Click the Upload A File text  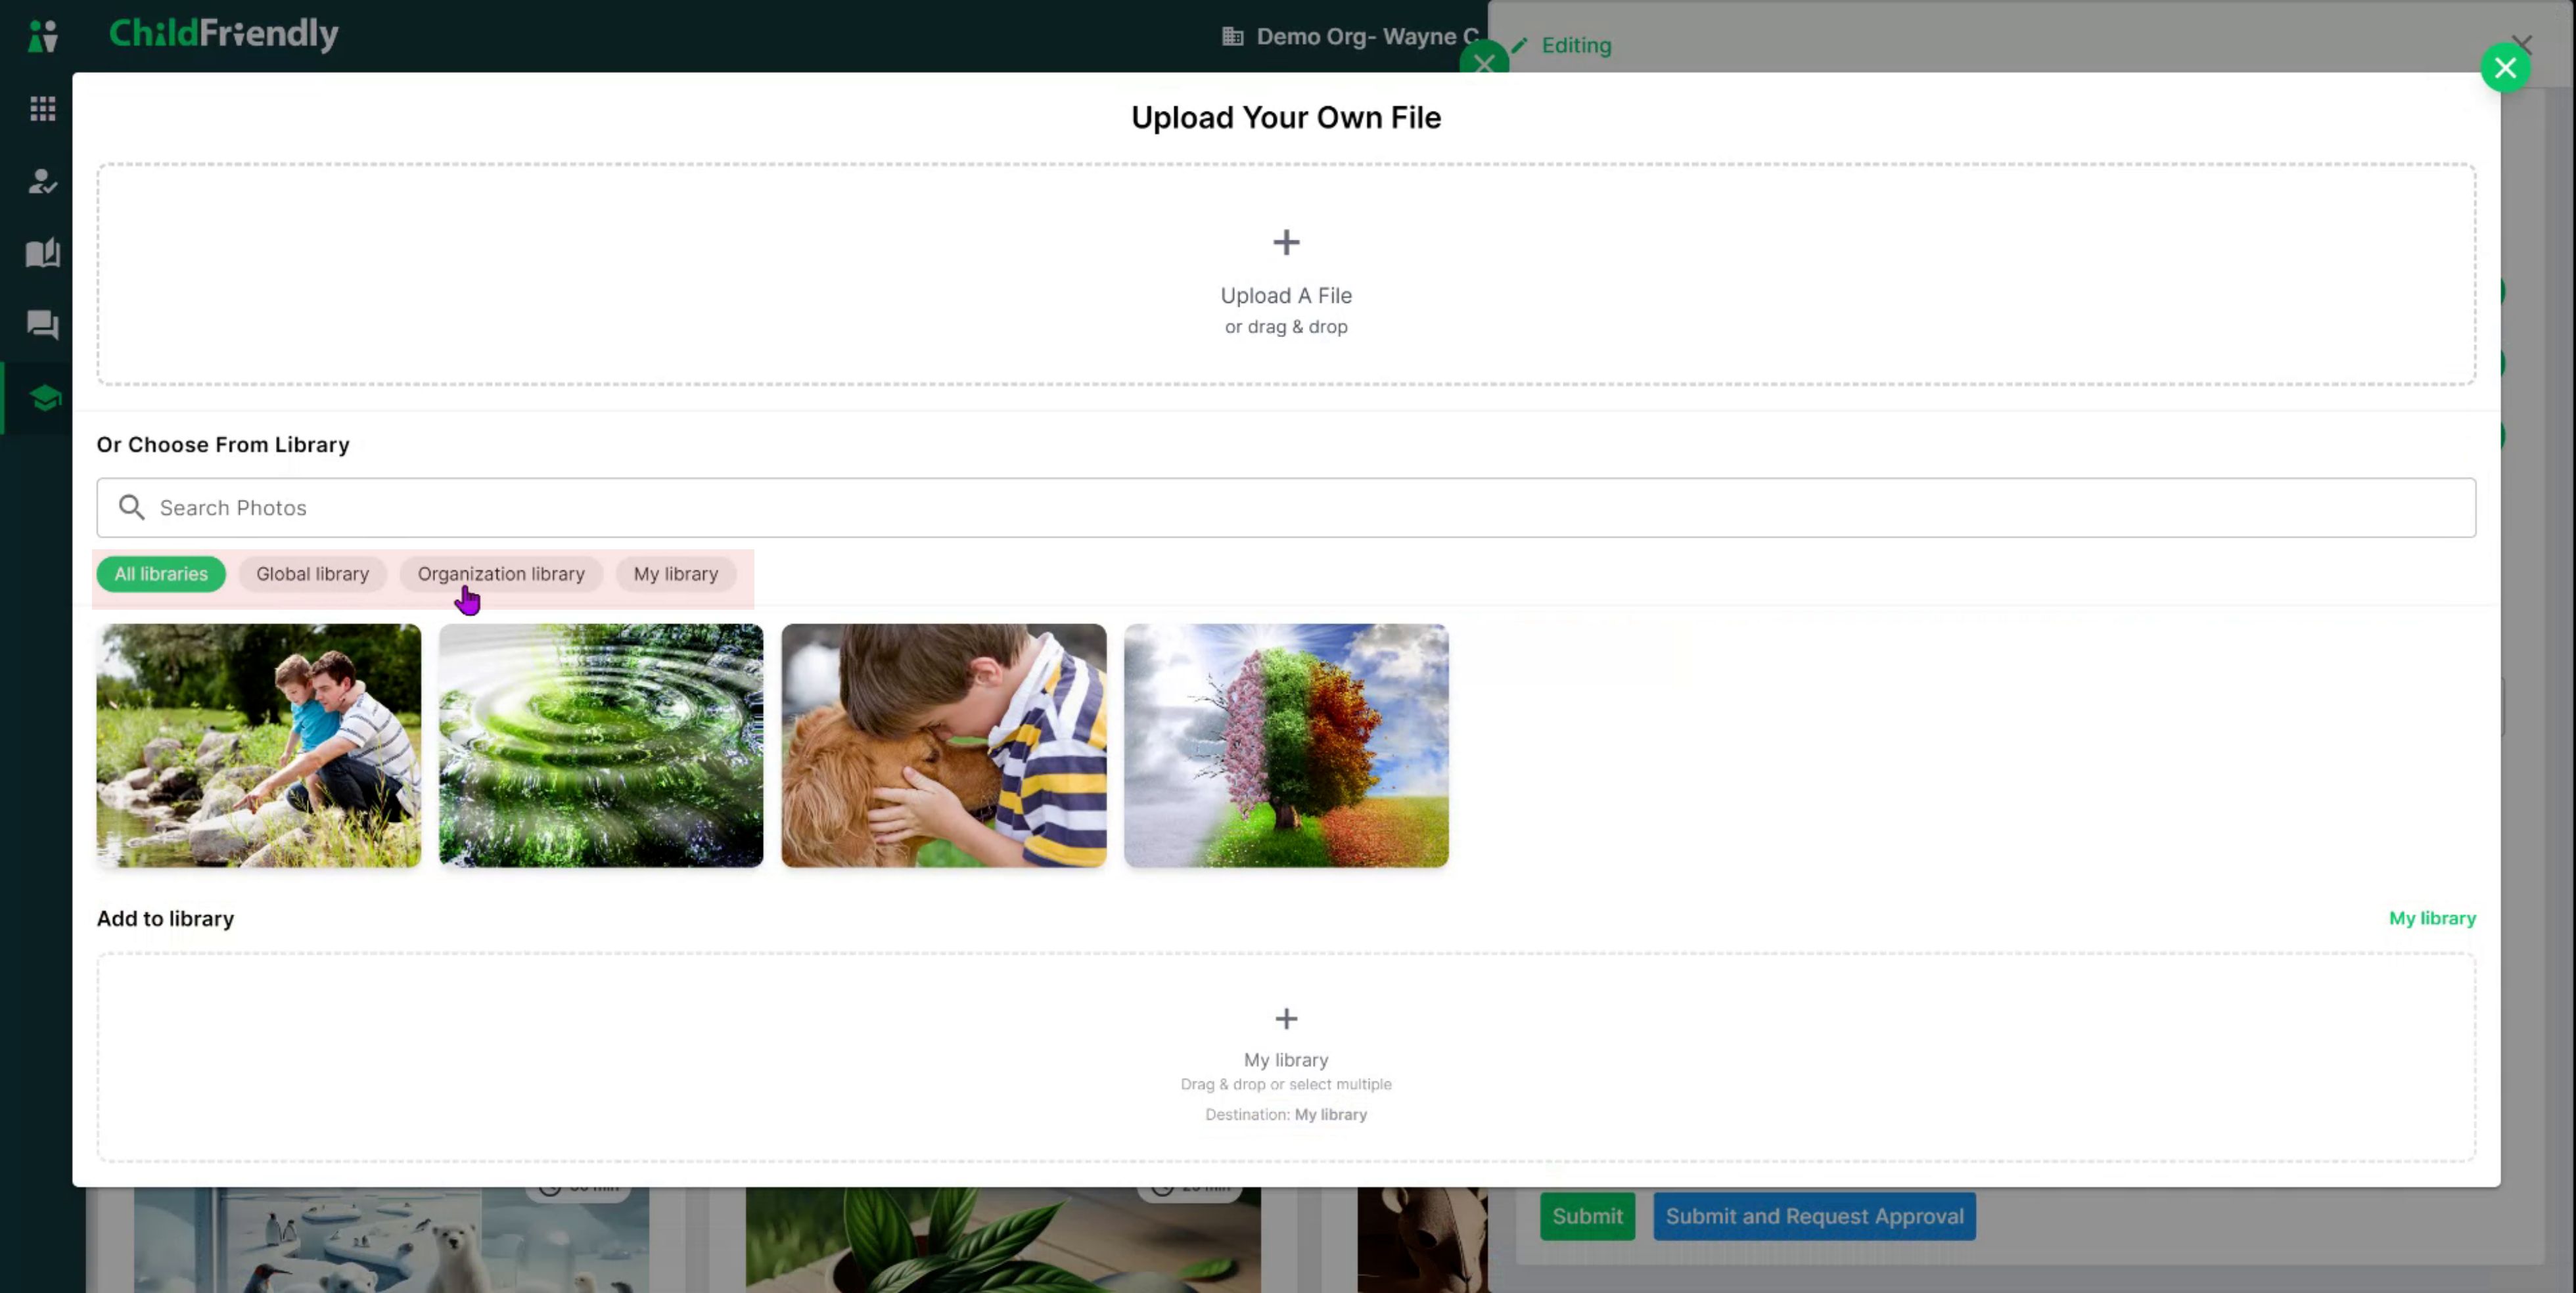1286,295
